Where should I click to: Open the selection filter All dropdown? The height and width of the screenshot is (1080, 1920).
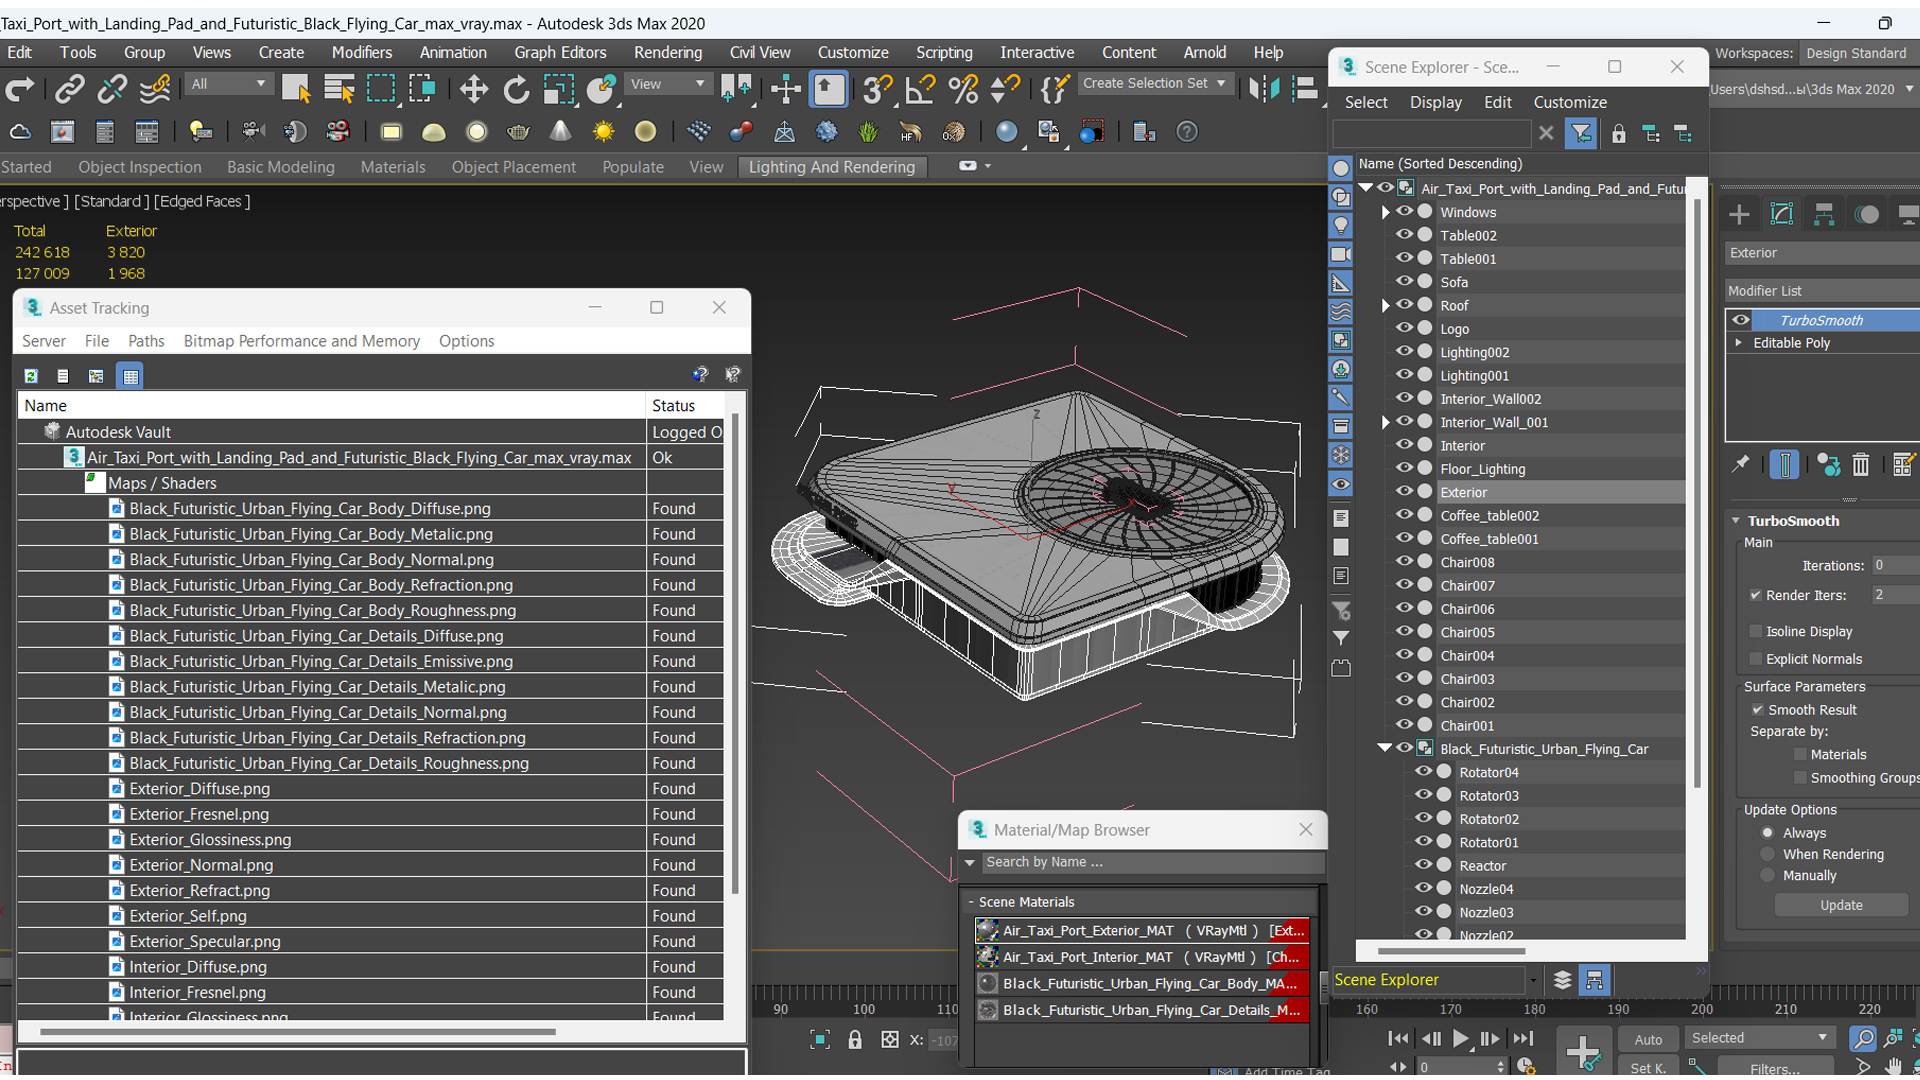(x=228, y=84)
